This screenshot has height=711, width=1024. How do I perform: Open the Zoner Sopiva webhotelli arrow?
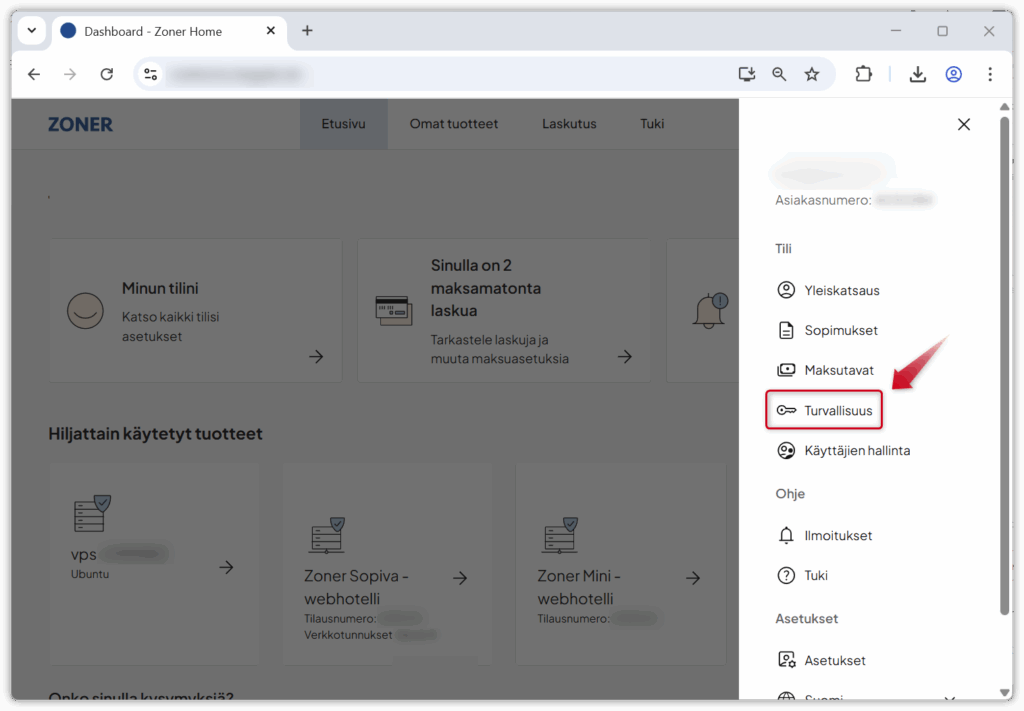(x=460, y=577)
